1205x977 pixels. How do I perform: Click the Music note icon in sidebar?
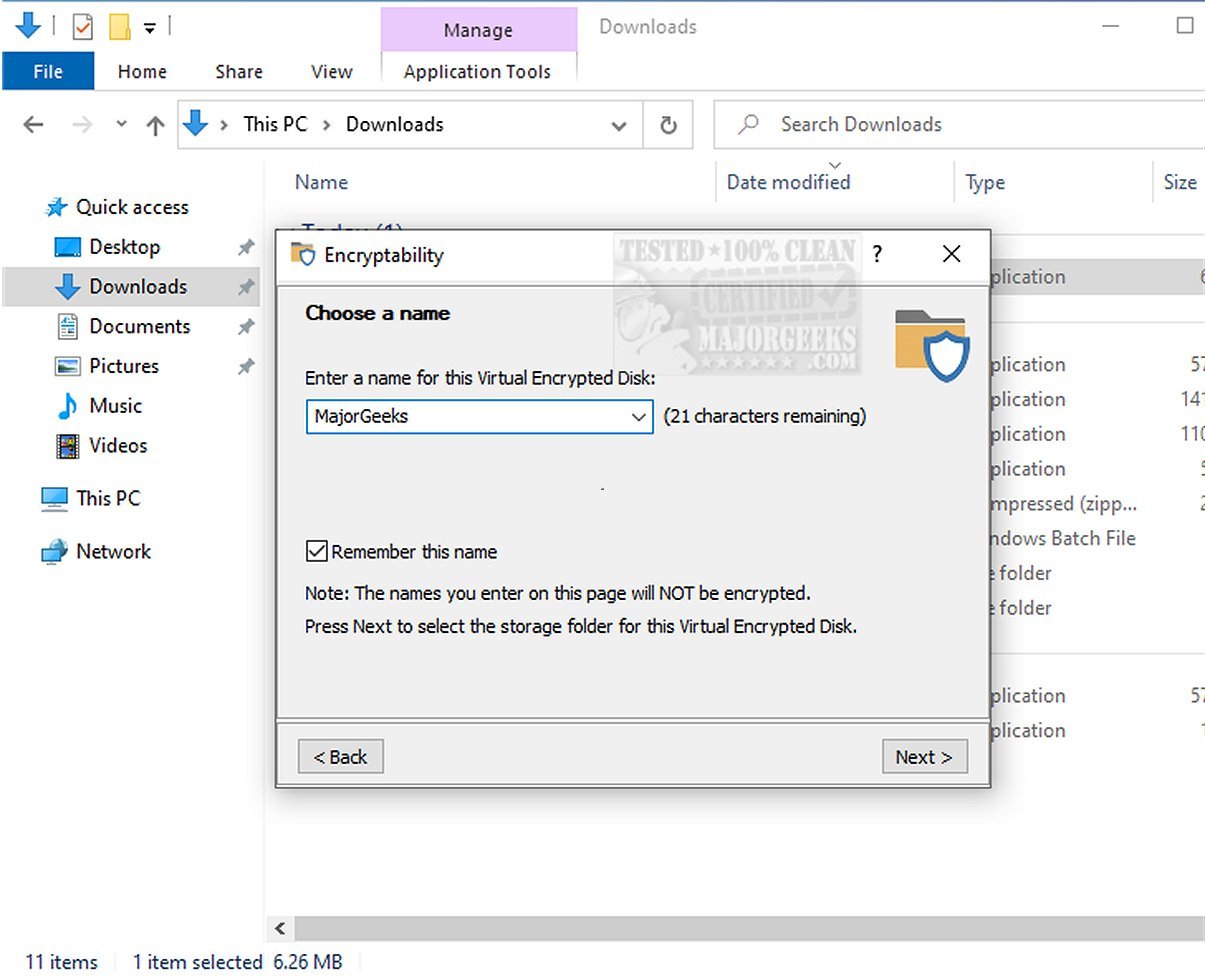coord(67,406)
